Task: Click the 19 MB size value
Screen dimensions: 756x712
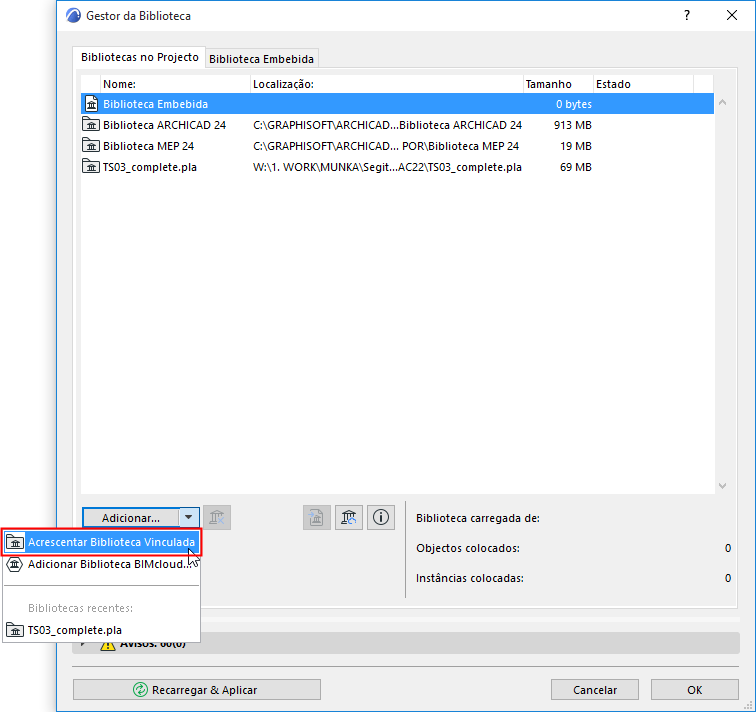Action: (576, 146)
